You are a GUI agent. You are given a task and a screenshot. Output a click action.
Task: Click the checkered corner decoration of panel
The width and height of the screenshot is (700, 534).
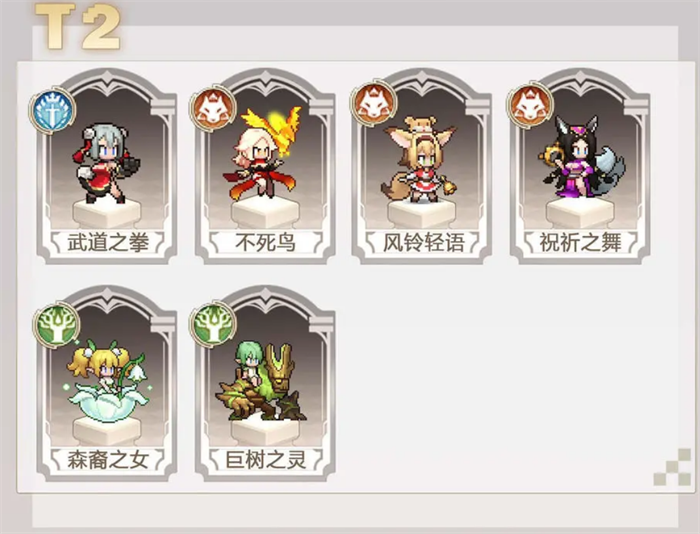point(672,467)
